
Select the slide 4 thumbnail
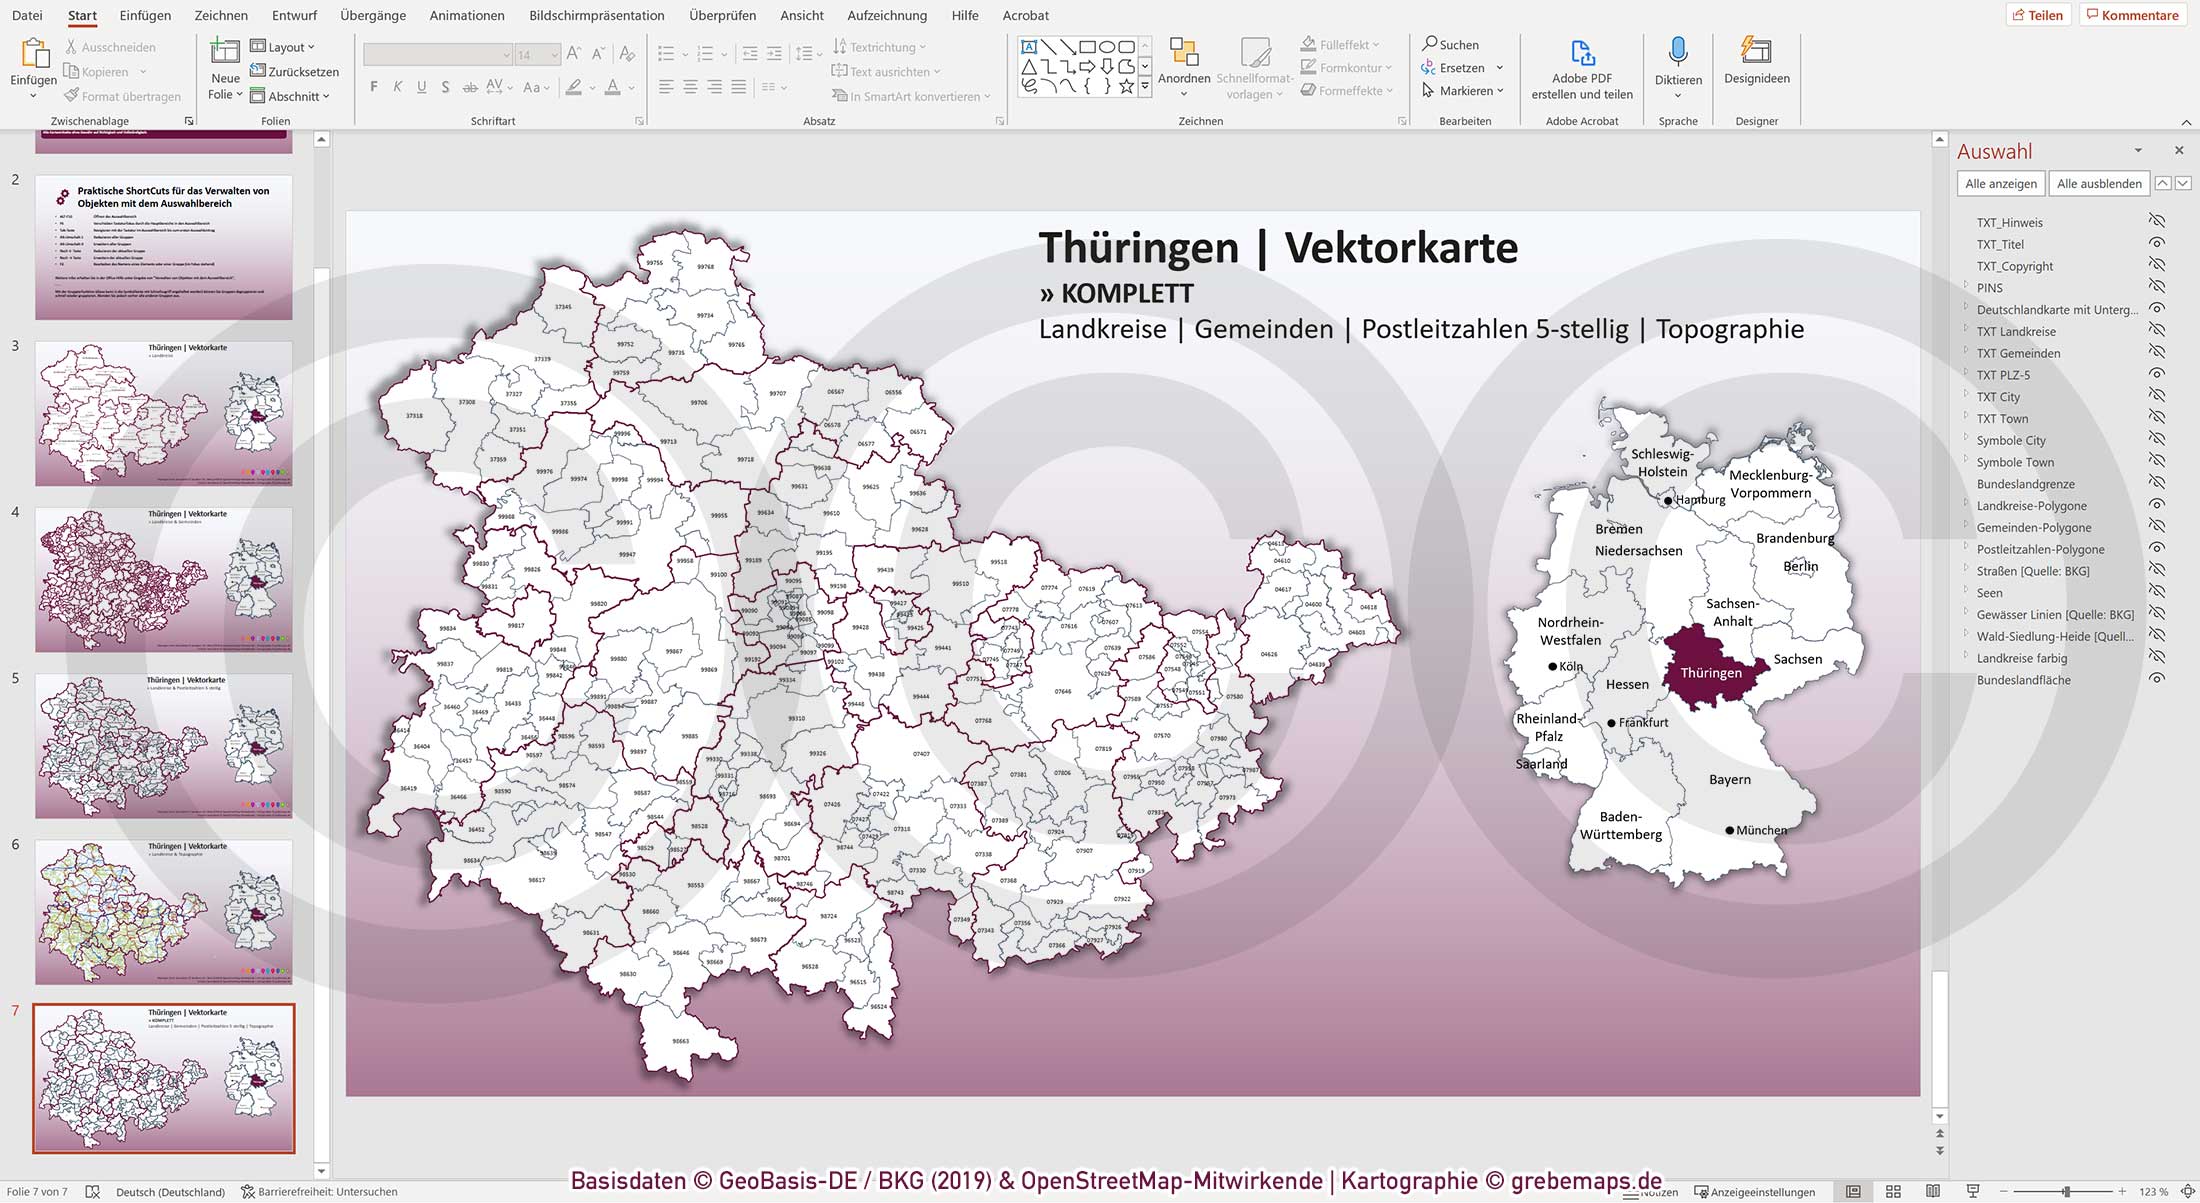[164, 579]
